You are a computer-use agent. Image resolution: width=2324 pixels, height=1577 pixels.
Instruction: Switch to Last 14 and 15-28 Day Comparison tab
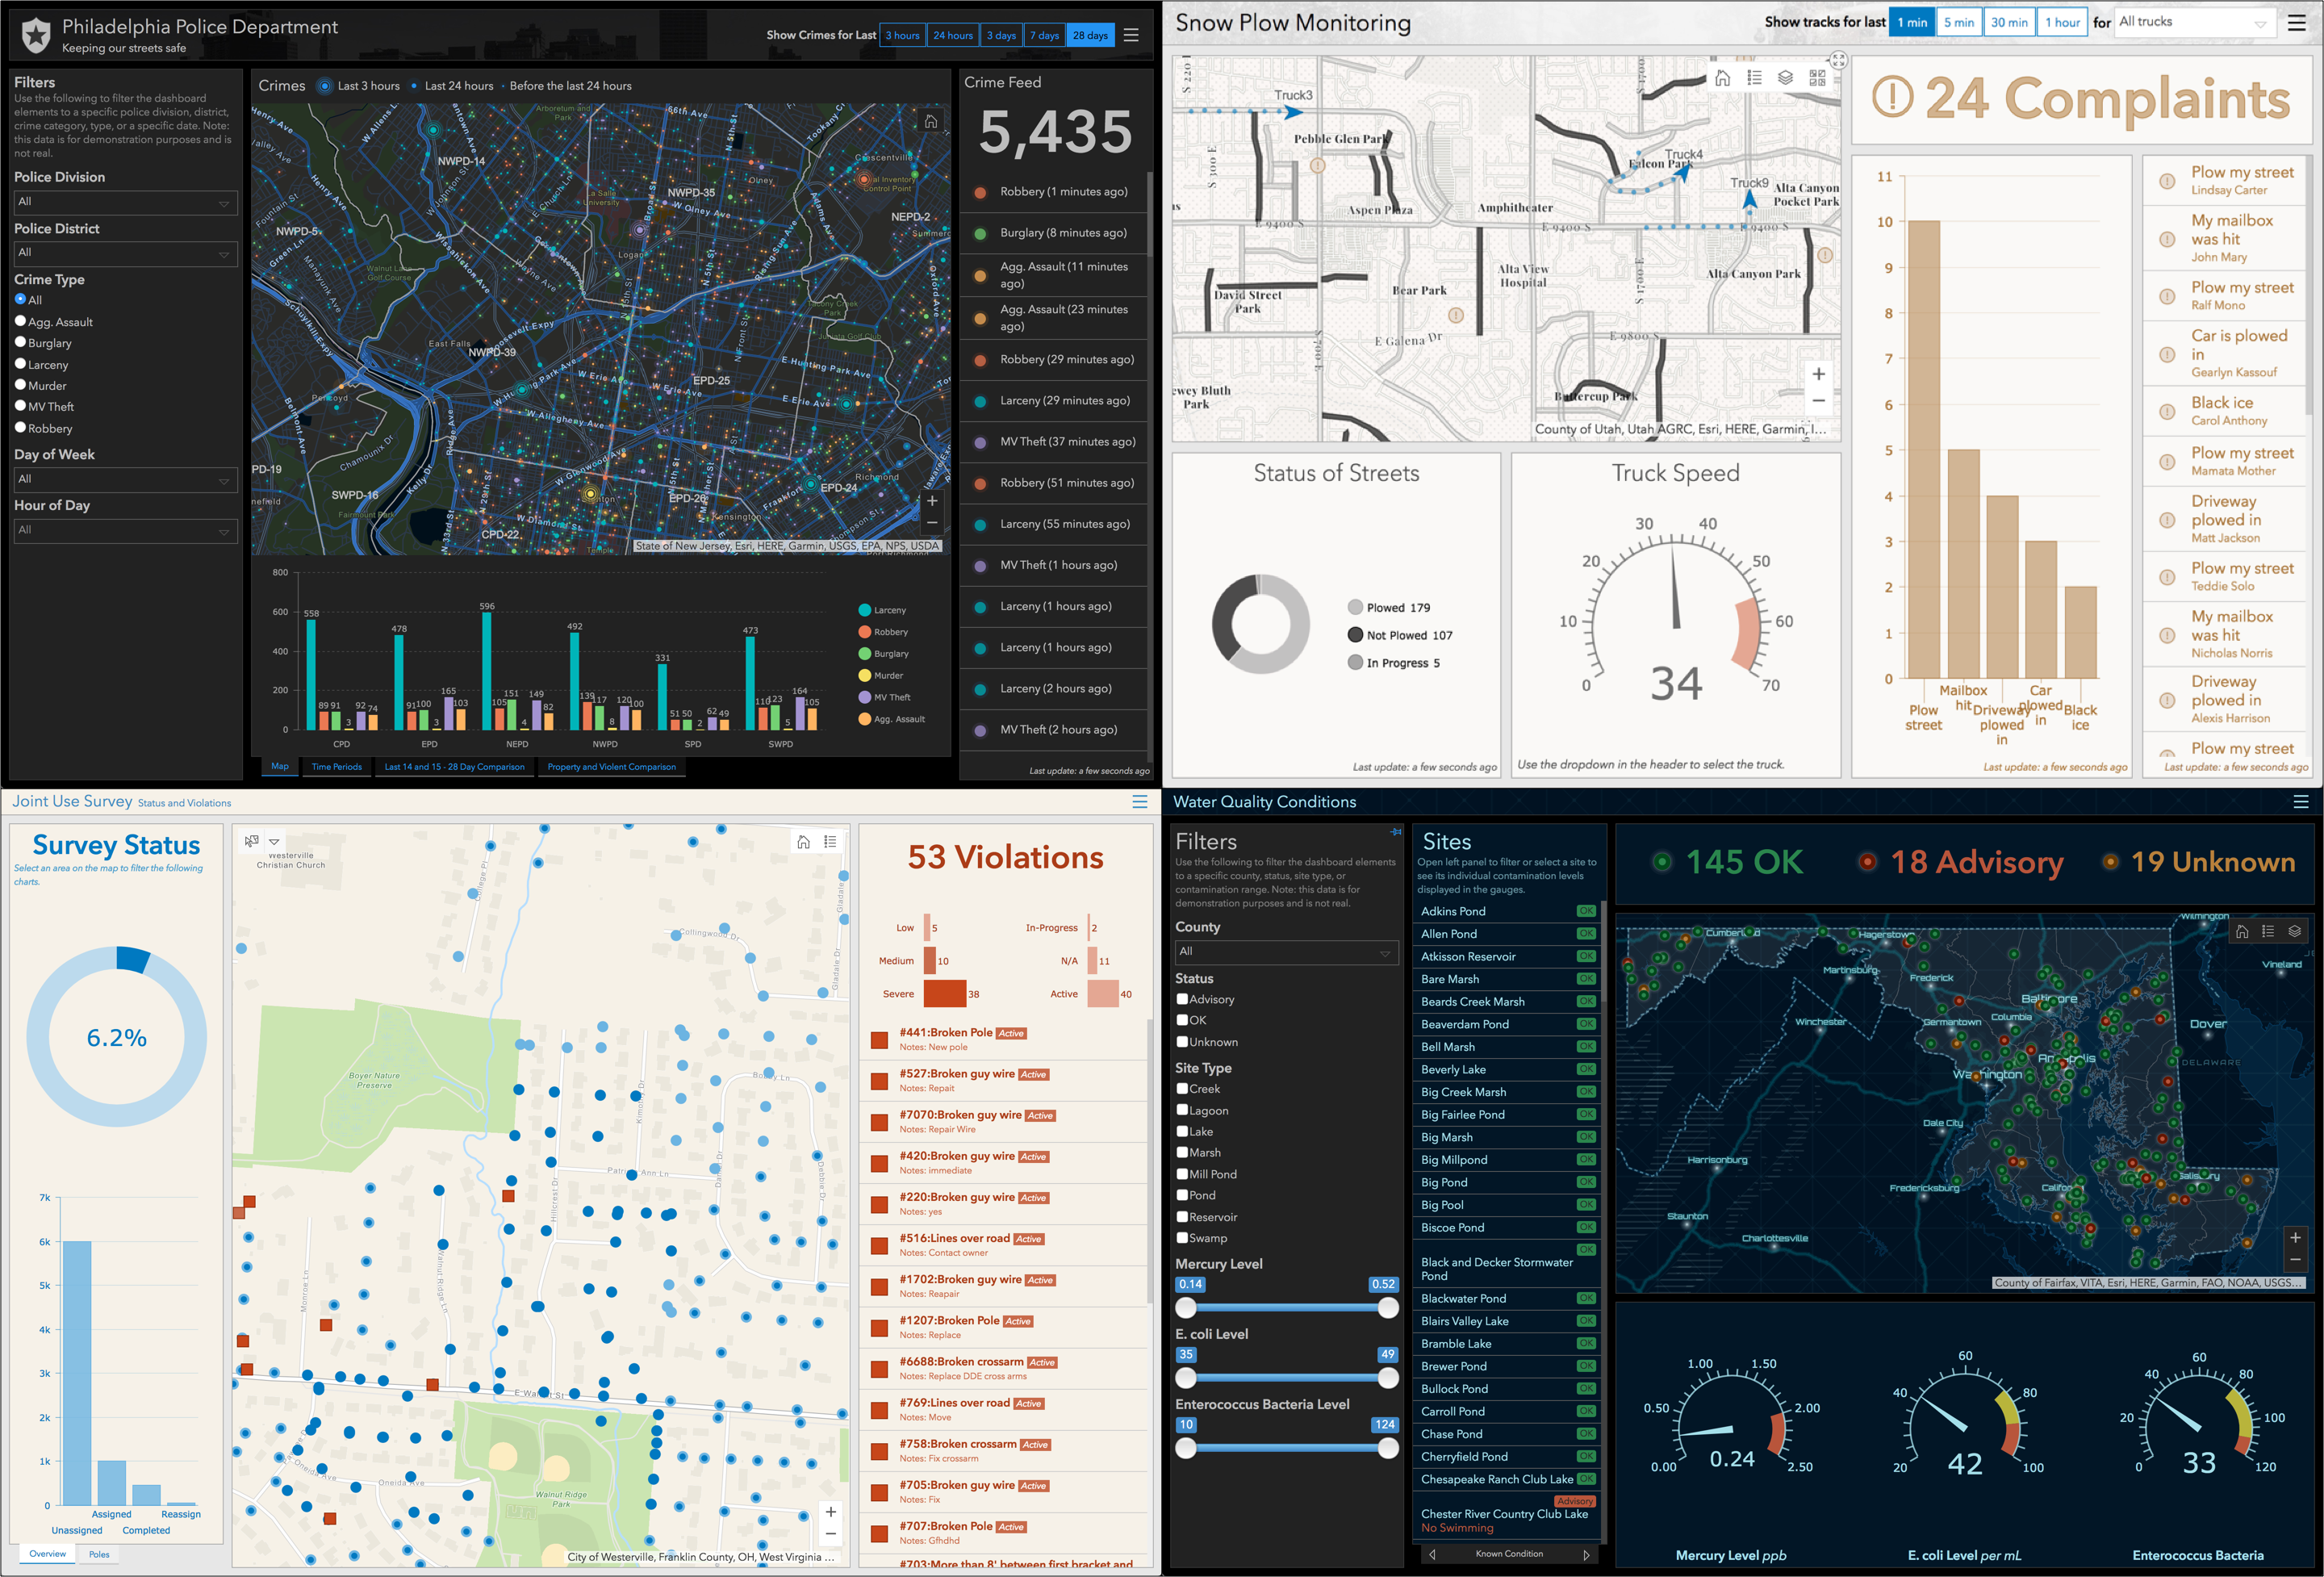click(x=454, y=767)
